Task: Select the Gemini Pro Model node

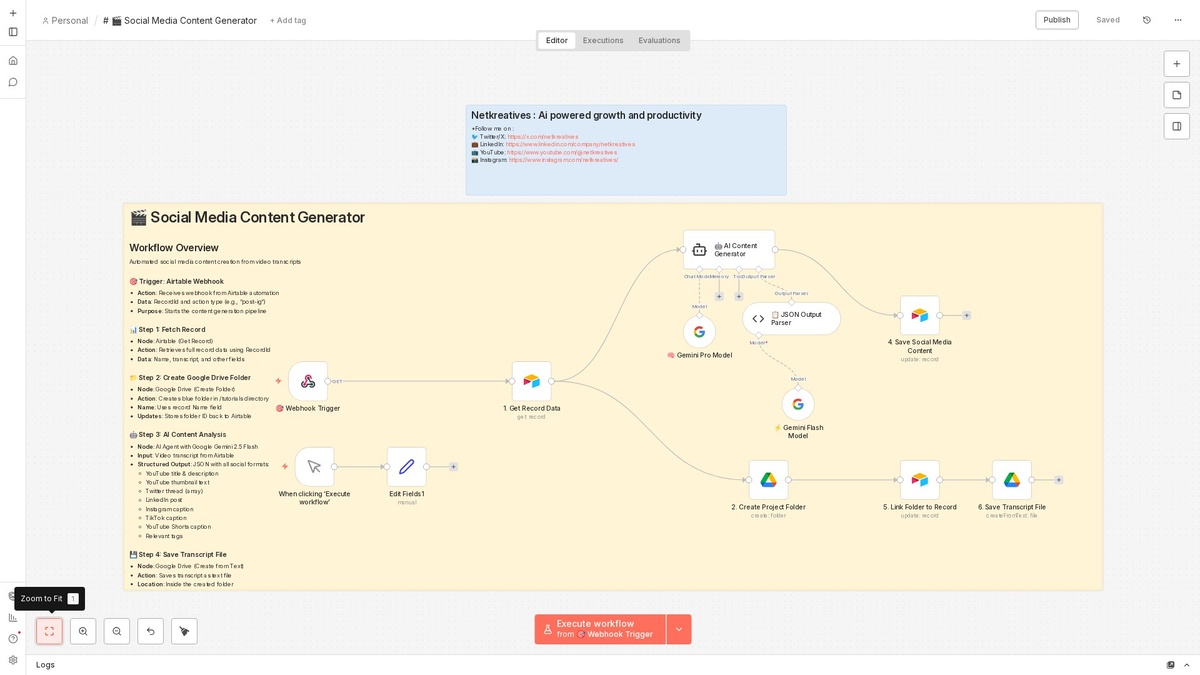Action: click(x=699, y=332)
